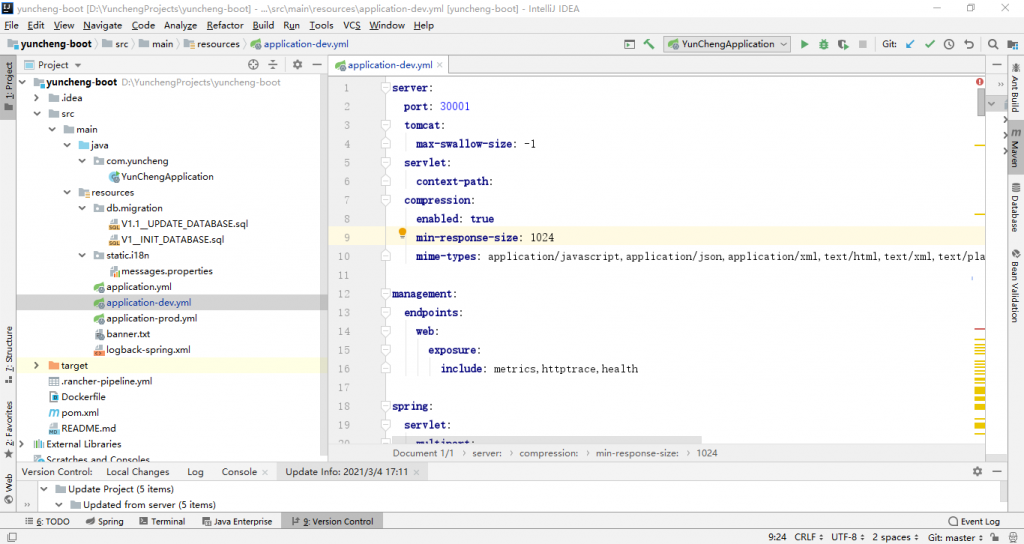Screen dimensions: 1024x544
Task: Expand the target folder
Action: (37, 366)
